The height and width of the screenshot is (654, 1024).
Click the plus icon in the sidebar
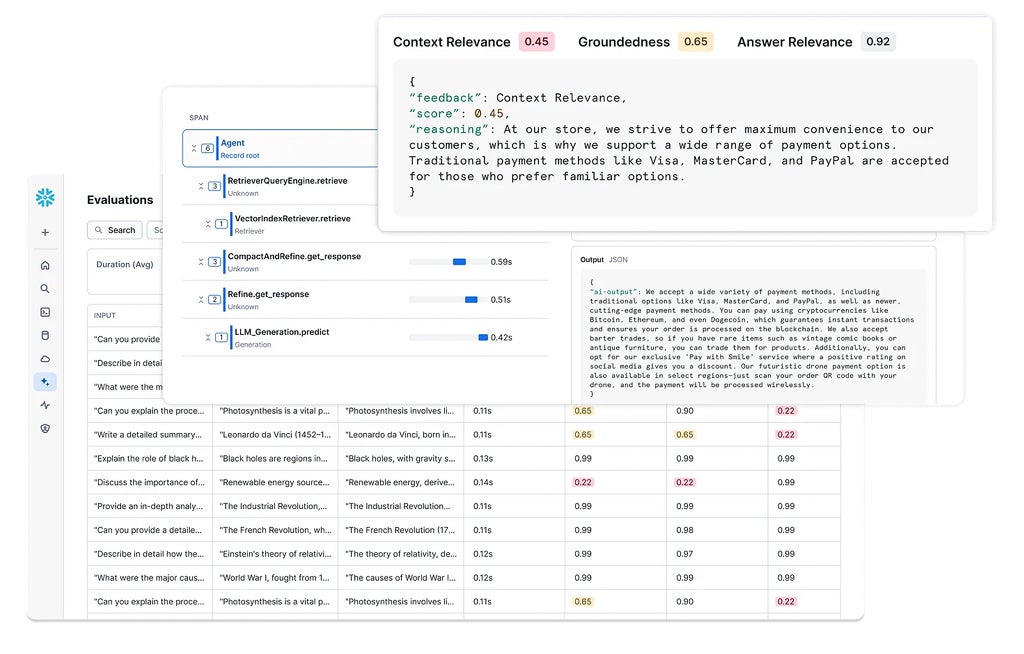[x=44, y=231]
